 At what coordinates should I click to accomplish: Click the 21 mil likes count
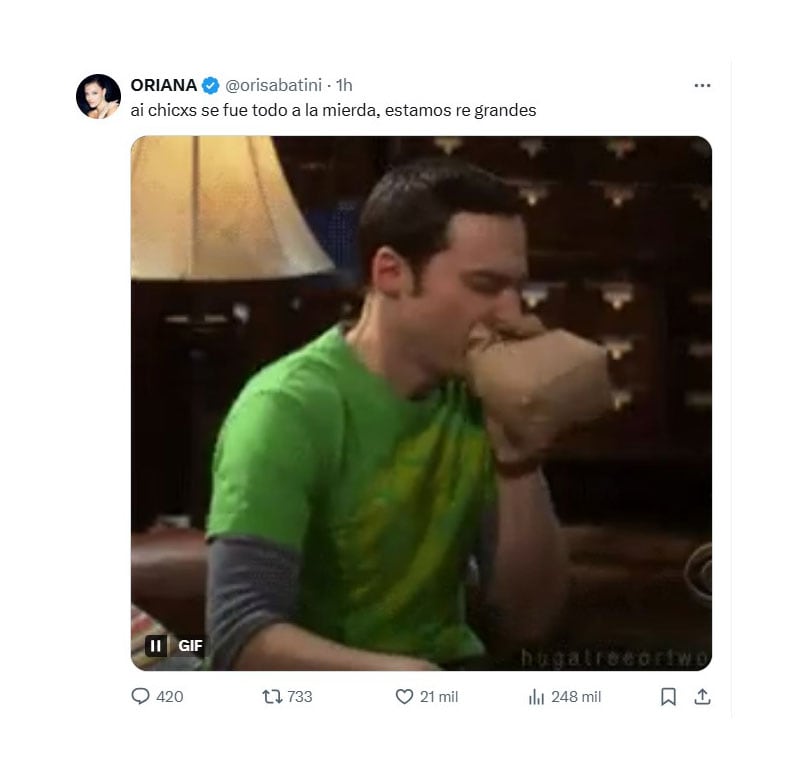(439, 697)
